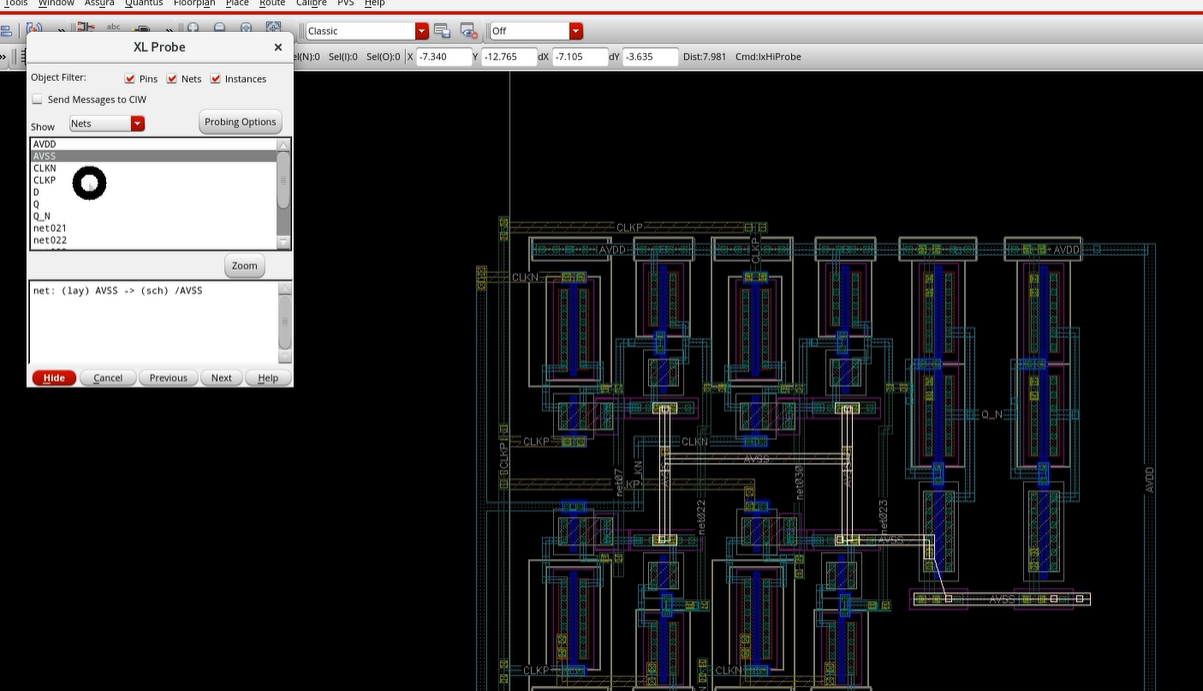This screenshot has width=1203, height=691.
Task: Select the Q_N net in the list
Action: pyautogui.click(x=153, y=216)
